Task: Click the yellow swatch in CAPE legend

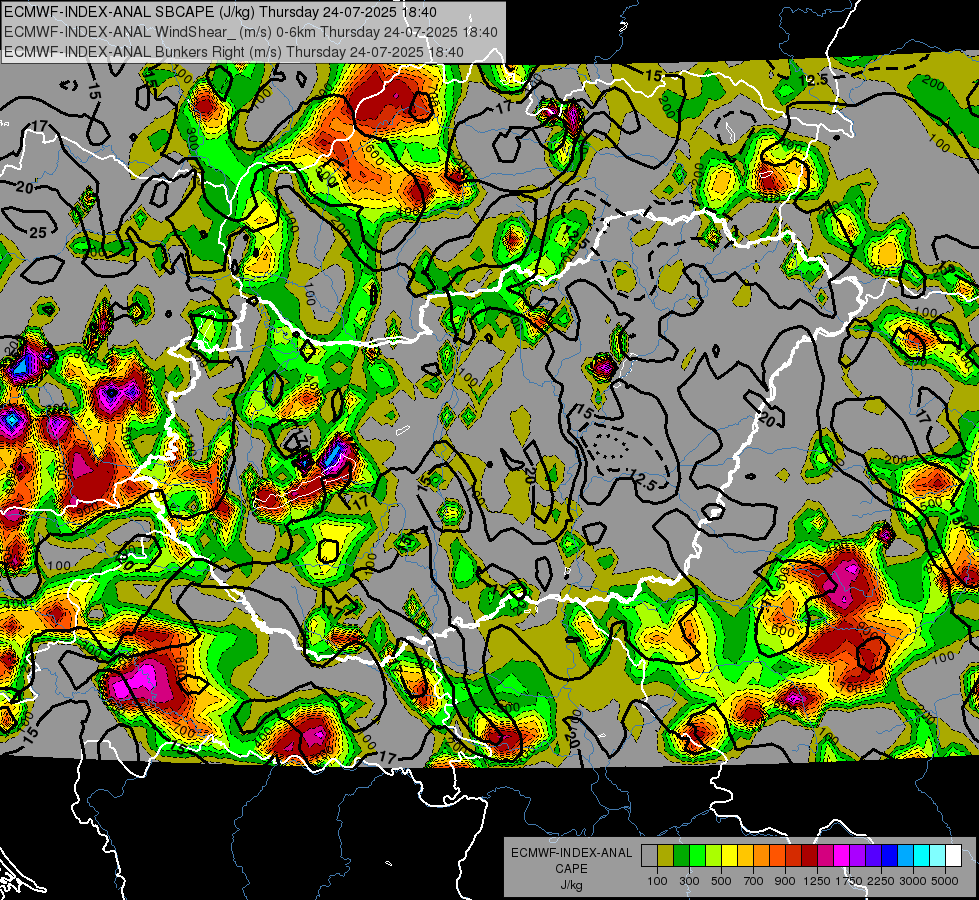Action: pyautogui.click(x=729, y=855)
